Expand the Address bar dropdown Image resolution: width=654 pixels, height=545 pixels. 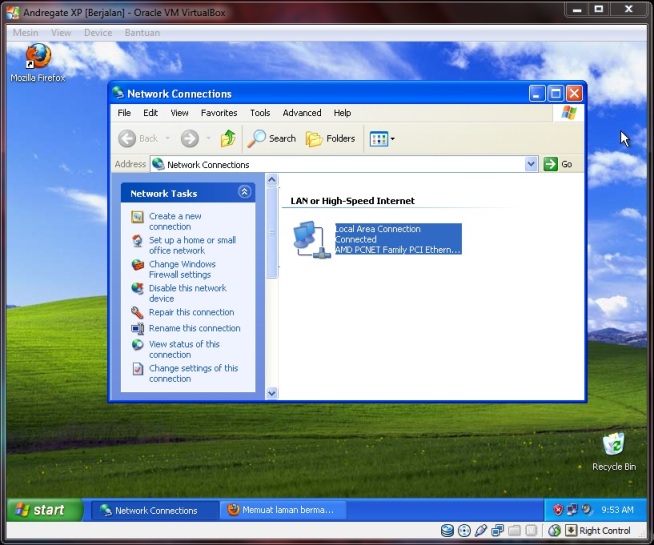pyautogui.click(x=531, y=164)
